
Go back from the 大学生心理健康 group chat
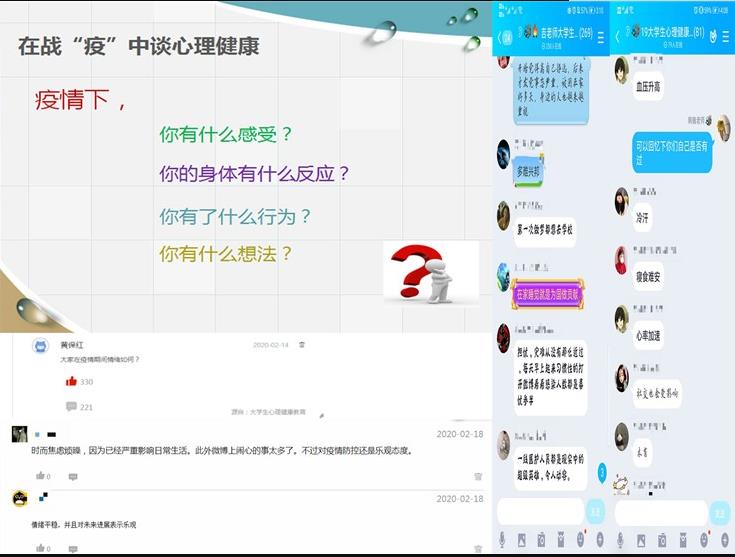pos(618,36)
